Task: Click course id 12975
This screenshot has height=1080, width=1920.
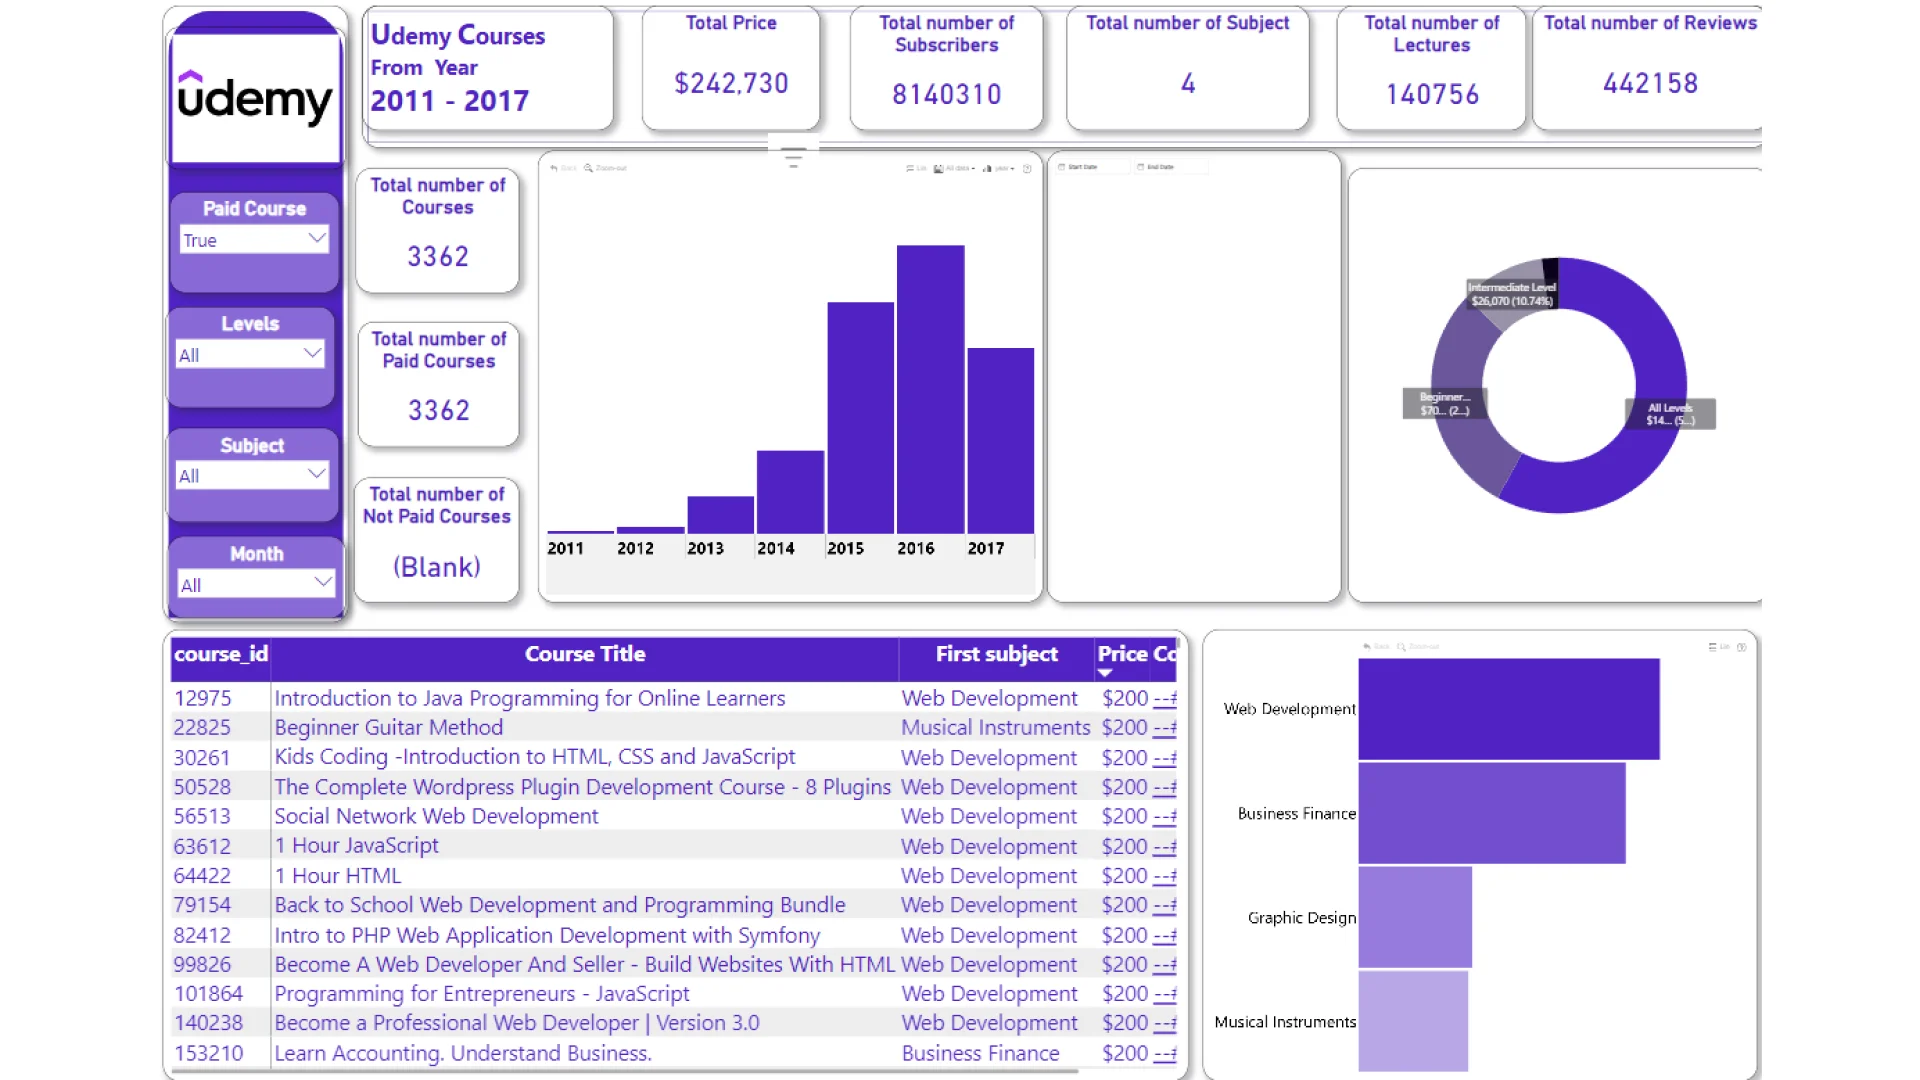Action: click(x=202, y=698)
